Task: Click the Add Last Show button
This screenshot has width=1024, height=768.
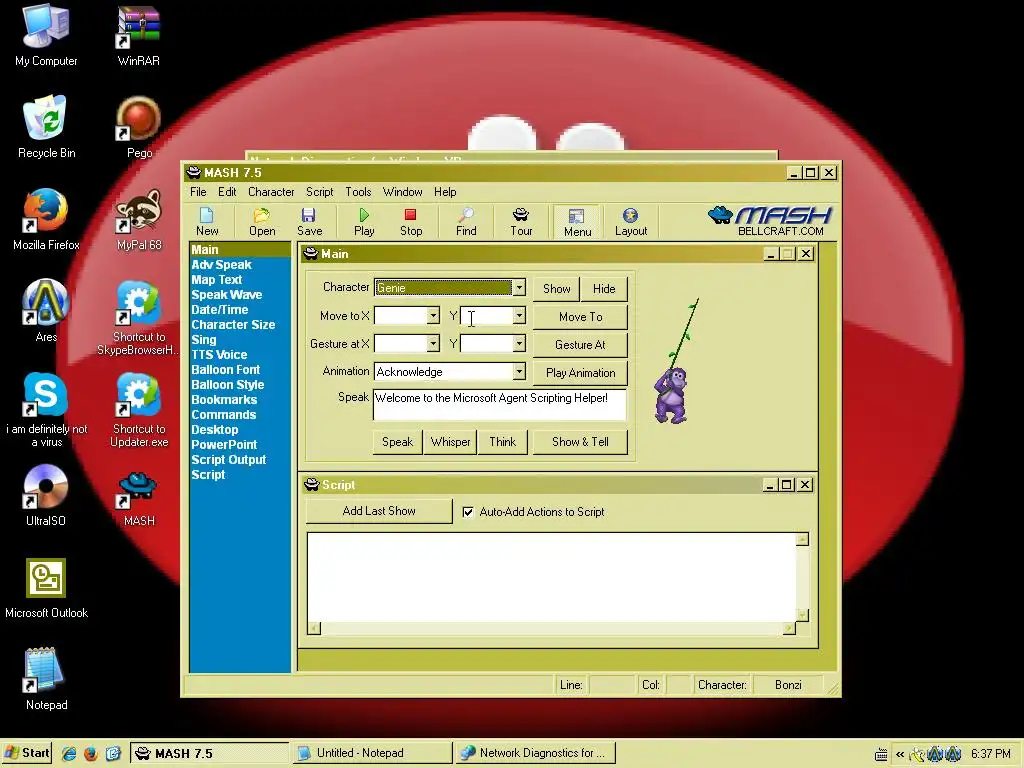Action: [379, 511]
